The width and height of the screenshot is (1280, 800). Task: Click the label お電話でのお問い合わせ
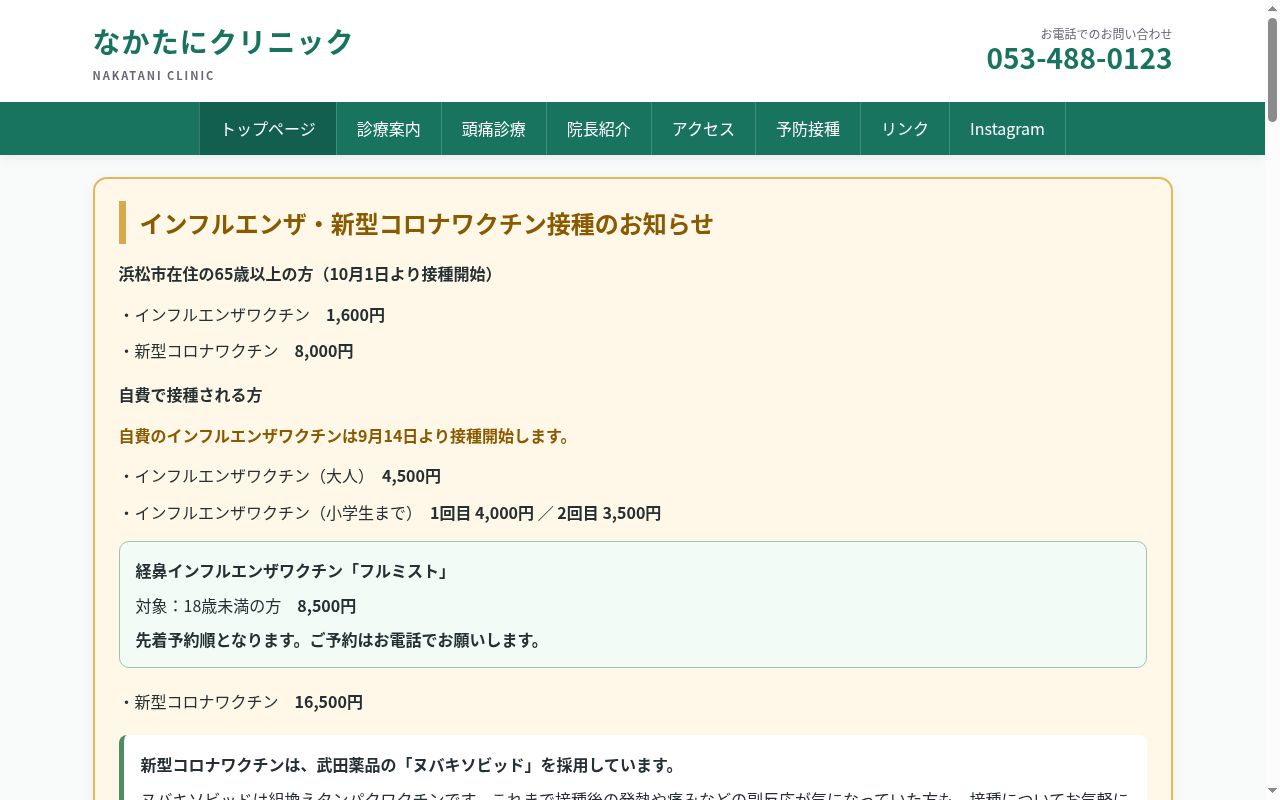tap(1106, 34)
